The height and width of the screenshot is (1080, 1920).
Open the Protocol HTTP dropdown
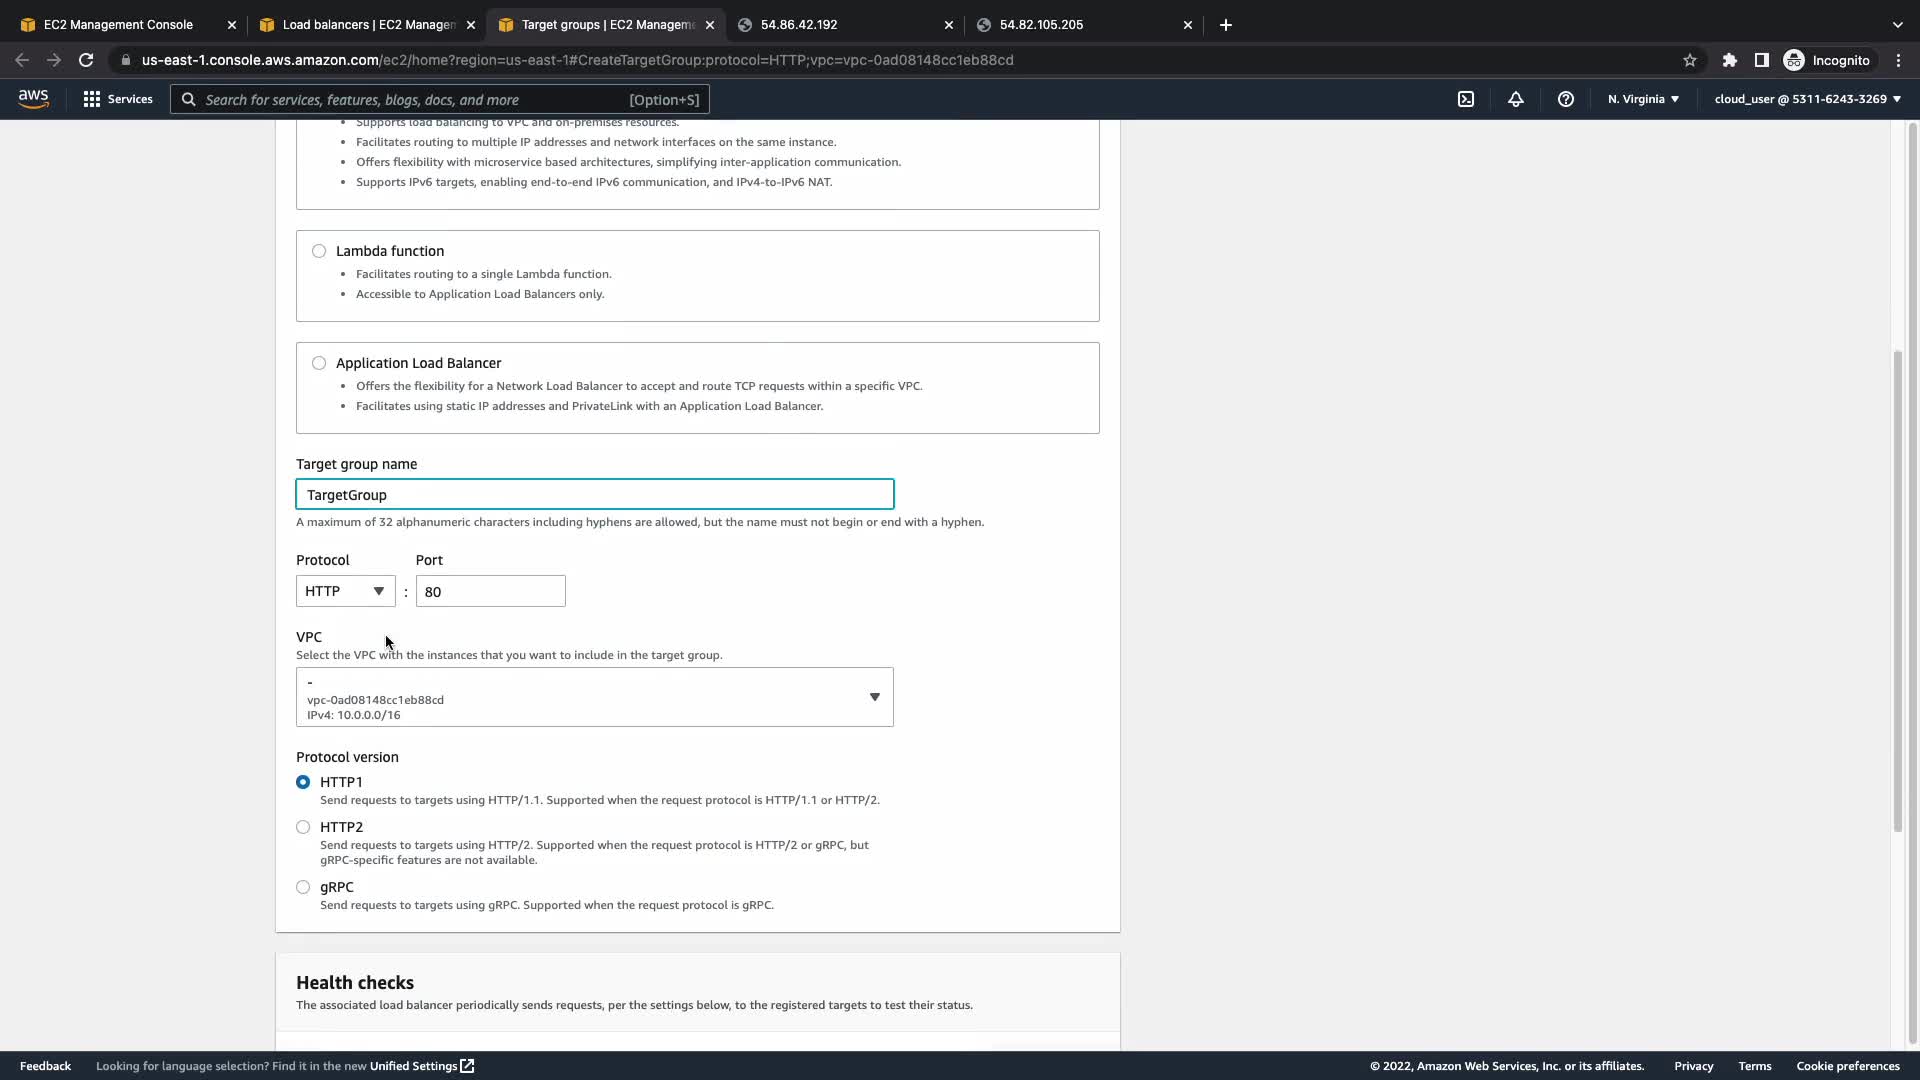[x=345, y=591]
